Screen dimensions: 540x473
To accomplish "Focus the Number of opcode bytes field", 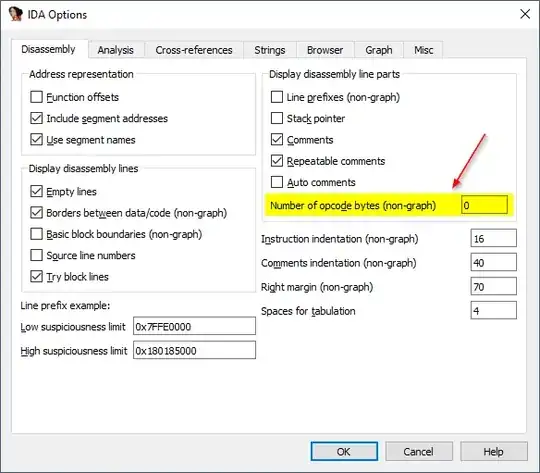I will [484, 205].
